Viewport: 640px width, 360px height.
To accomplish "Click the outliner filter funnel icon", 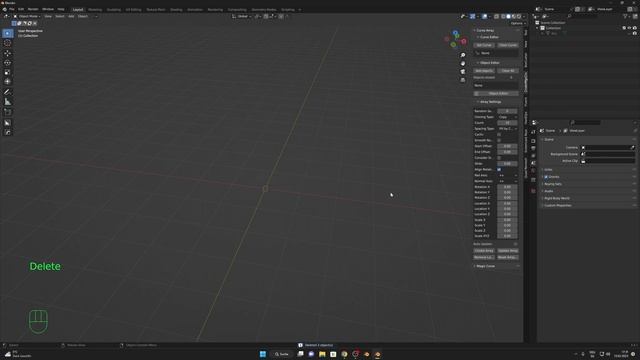I will 625,16.
